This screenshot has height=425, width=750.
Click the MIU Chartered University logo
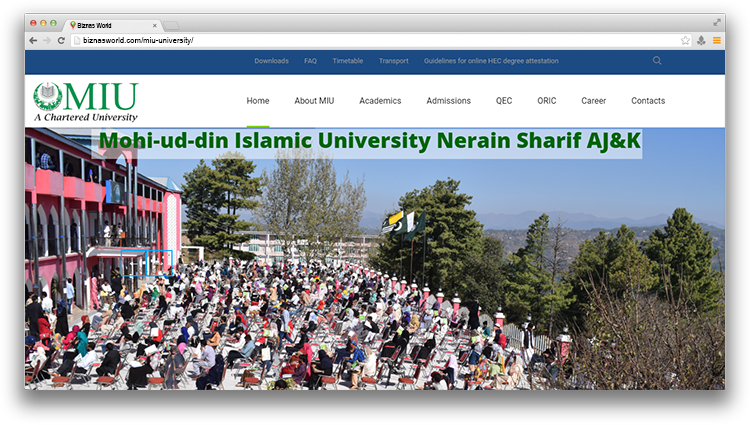(86, 101)
